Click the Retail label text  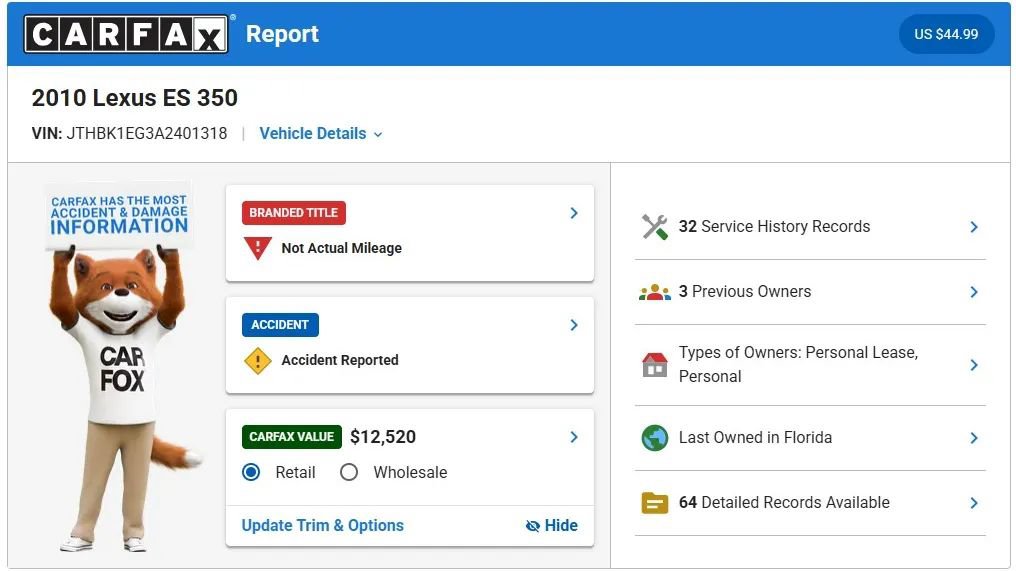(x=295, y=472)
